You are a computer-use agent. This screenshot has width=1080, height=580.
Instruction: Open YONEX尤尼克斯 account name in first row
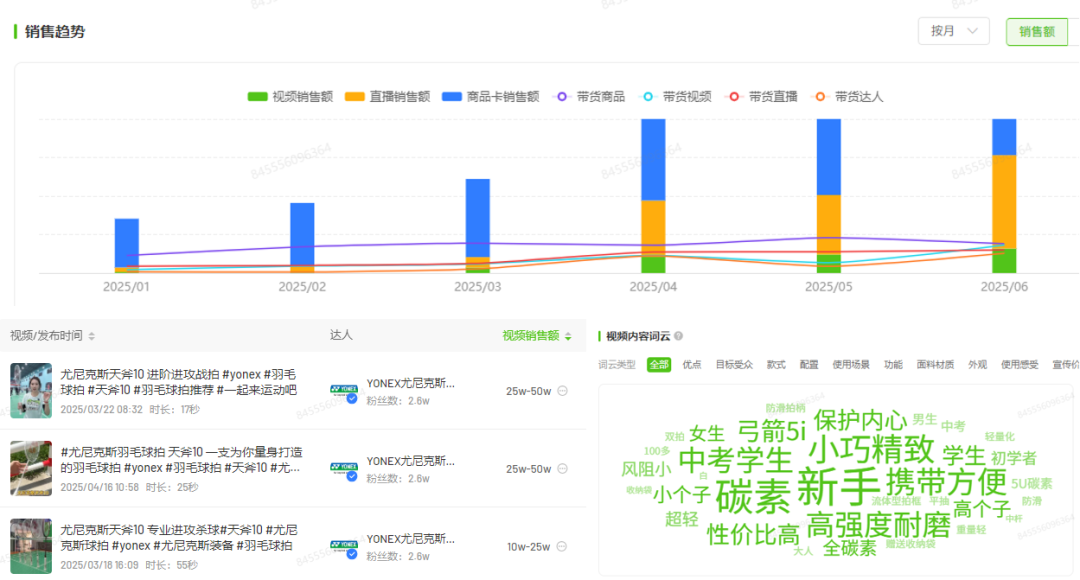click(x=411, y=384)
